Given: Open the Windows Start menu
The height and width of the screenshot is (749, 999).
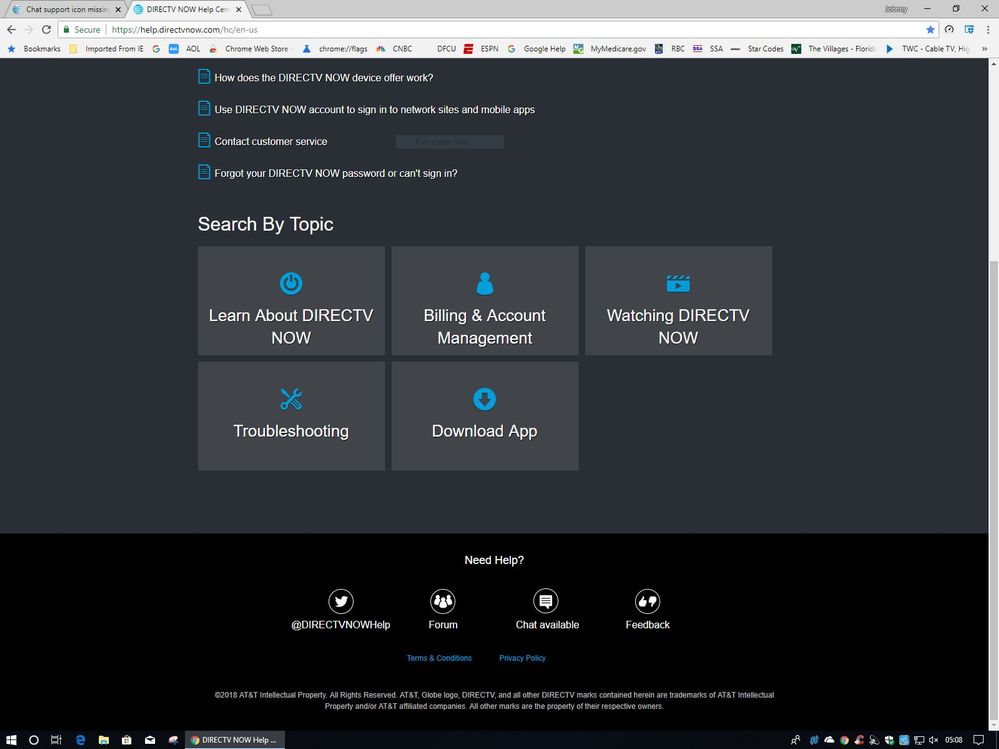Looking at the screenshot, I should click(11, 740).
